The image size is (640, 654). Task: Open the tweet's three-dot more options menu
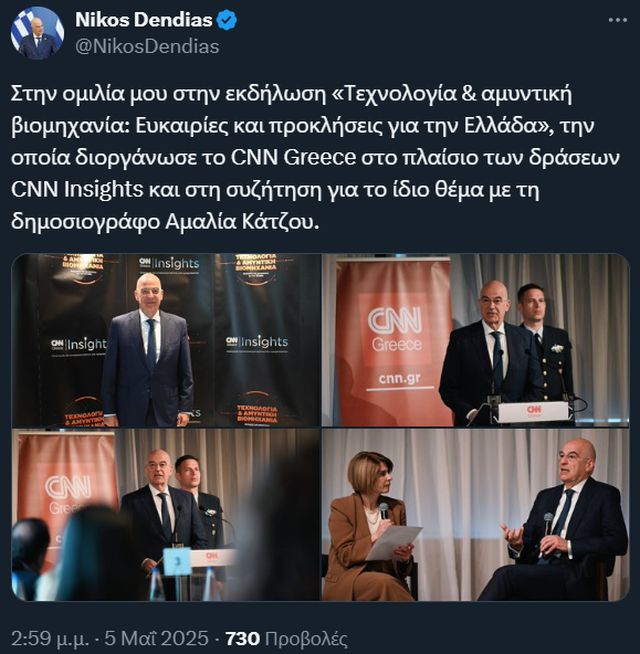click(617, 20)
